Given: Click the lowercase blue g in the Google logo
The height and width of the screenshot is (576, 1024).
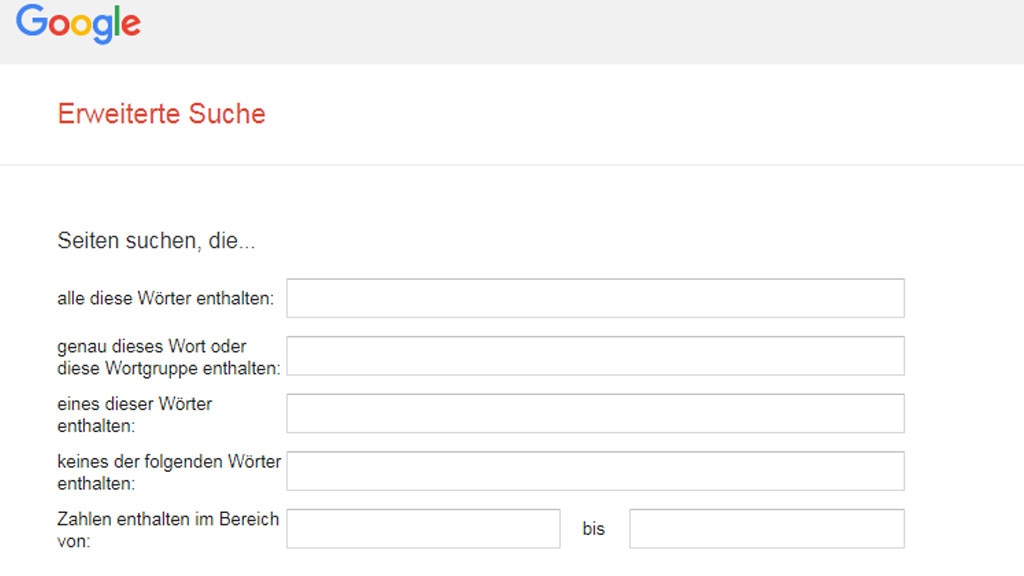Looking at the screenshot, I should pos(102,28).
